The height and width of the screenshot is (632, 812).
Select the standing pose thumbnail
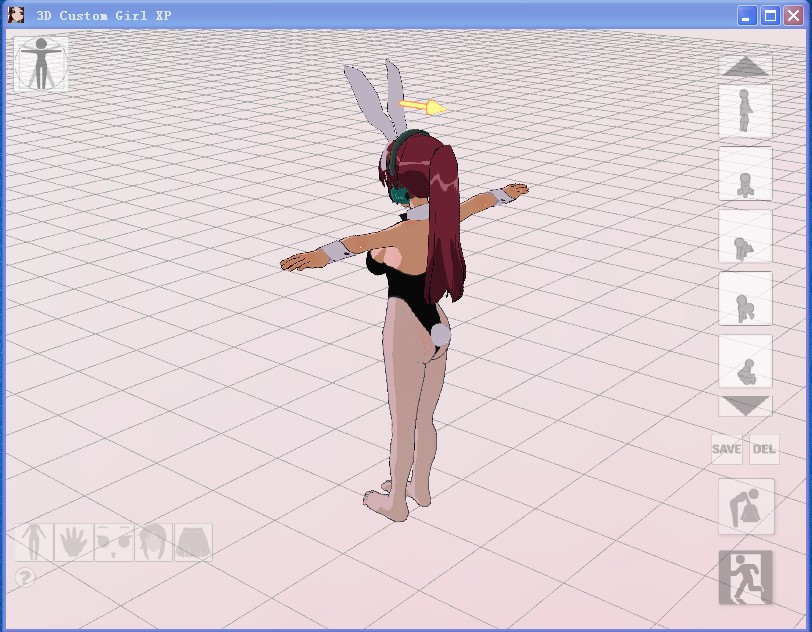click(x=745, y=111)
